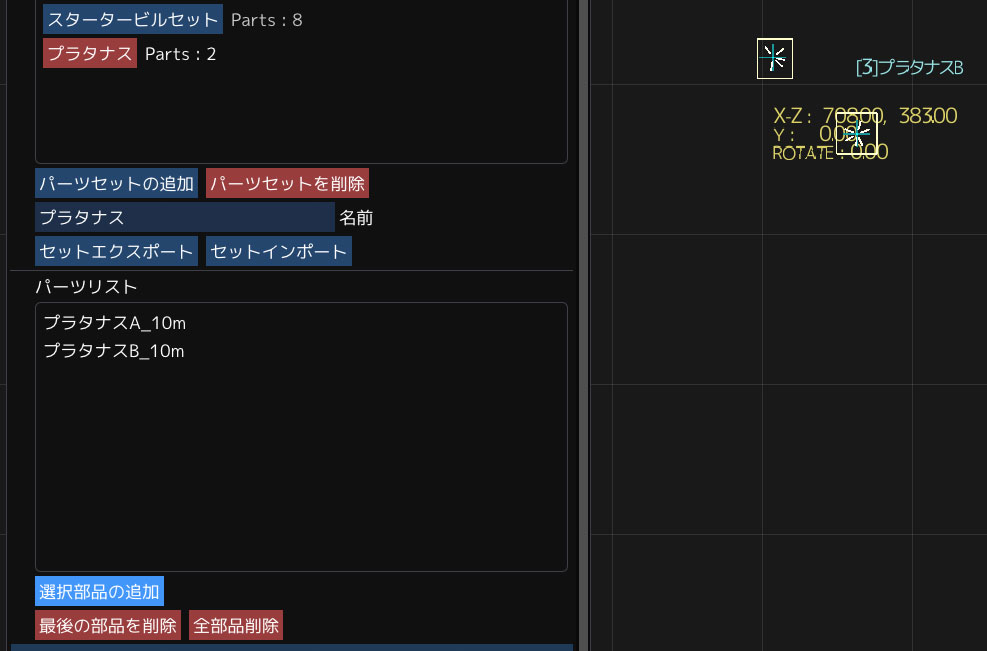Select tree marker overlapping the coordinate readout

(856, 133)
